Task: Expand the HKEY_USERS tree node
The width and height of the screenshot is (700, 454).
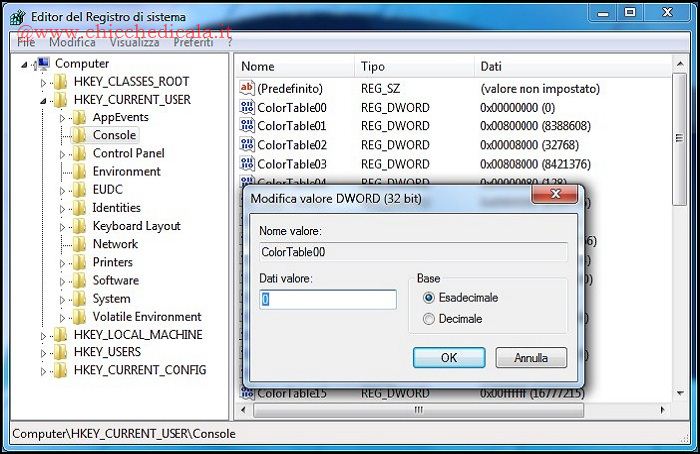Action: coord(43,353)
